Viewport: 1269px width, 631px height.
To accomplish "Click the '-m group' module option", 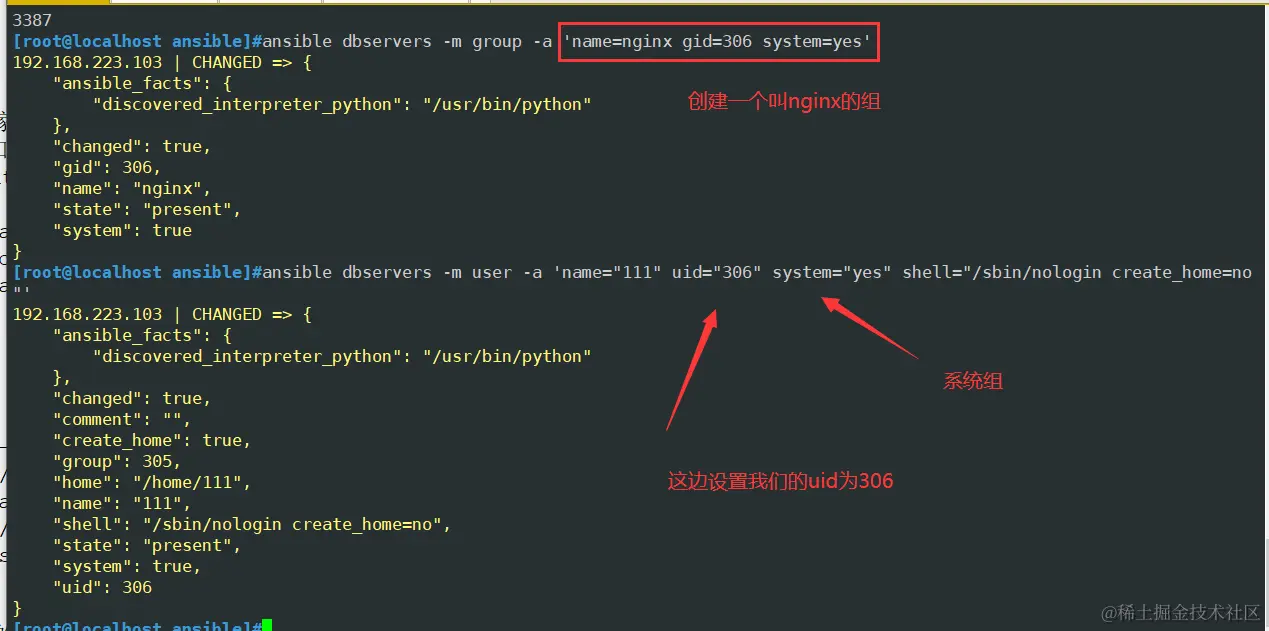I will point(482,41).
